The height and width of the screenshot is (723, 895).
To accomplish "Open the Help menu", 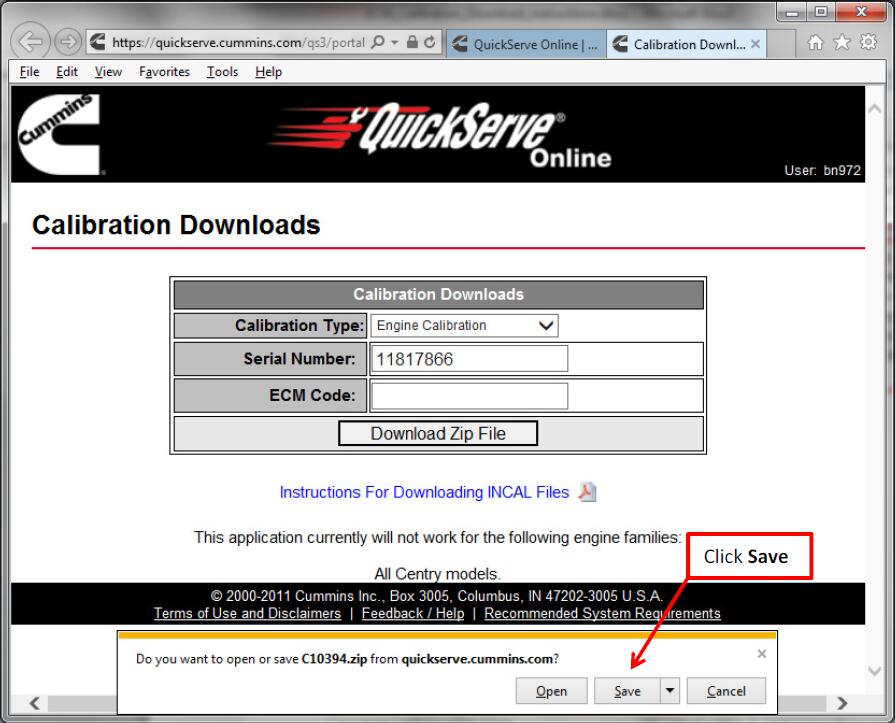I will coord(269,72).
